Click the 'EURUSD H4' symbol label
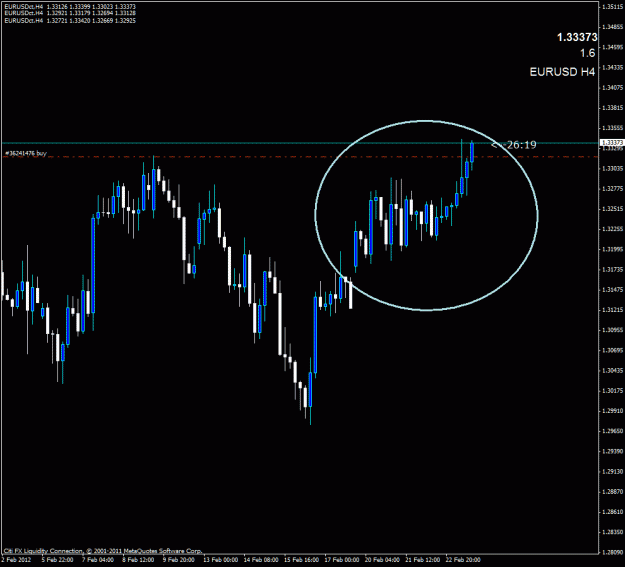625x567 pixels. click(x=562, y=72)
